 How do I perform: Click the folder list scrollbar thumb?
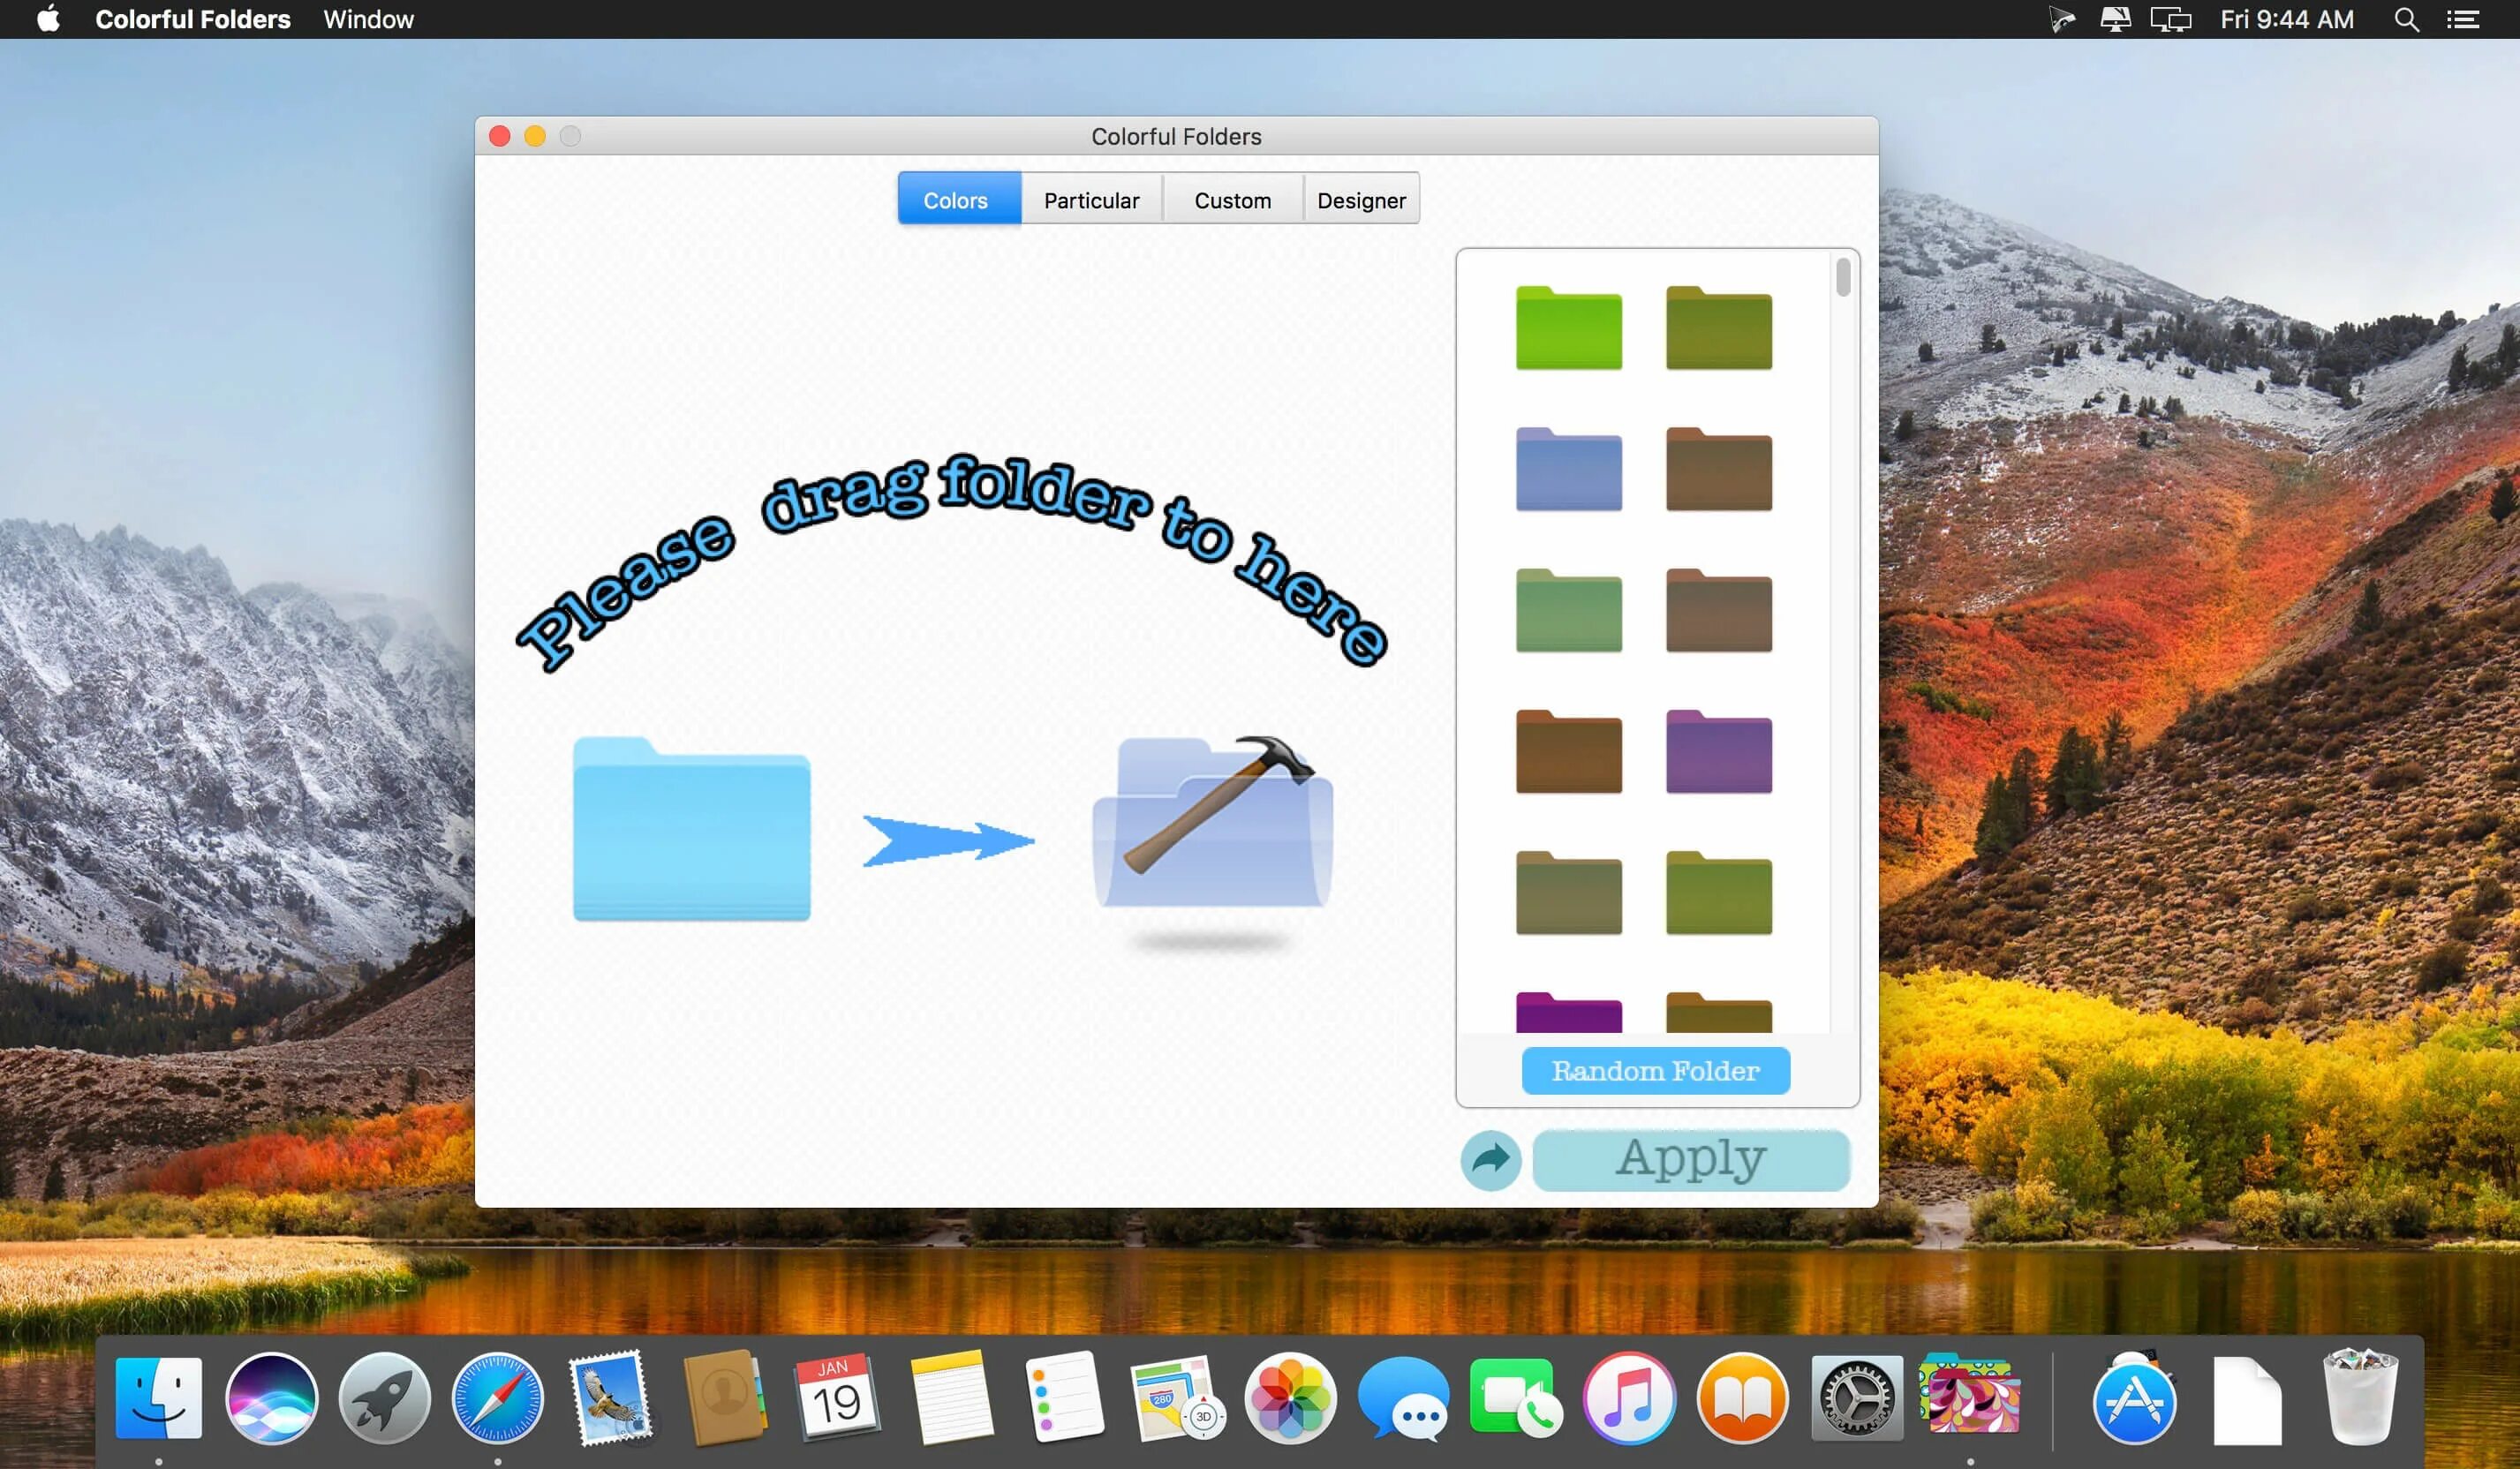pos(1843,277)
